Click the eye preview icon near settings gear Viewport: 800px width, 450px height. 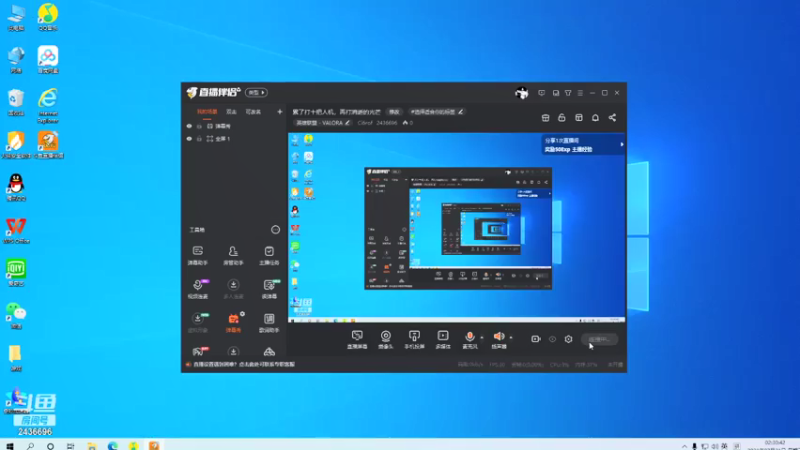tap(552, 339)
